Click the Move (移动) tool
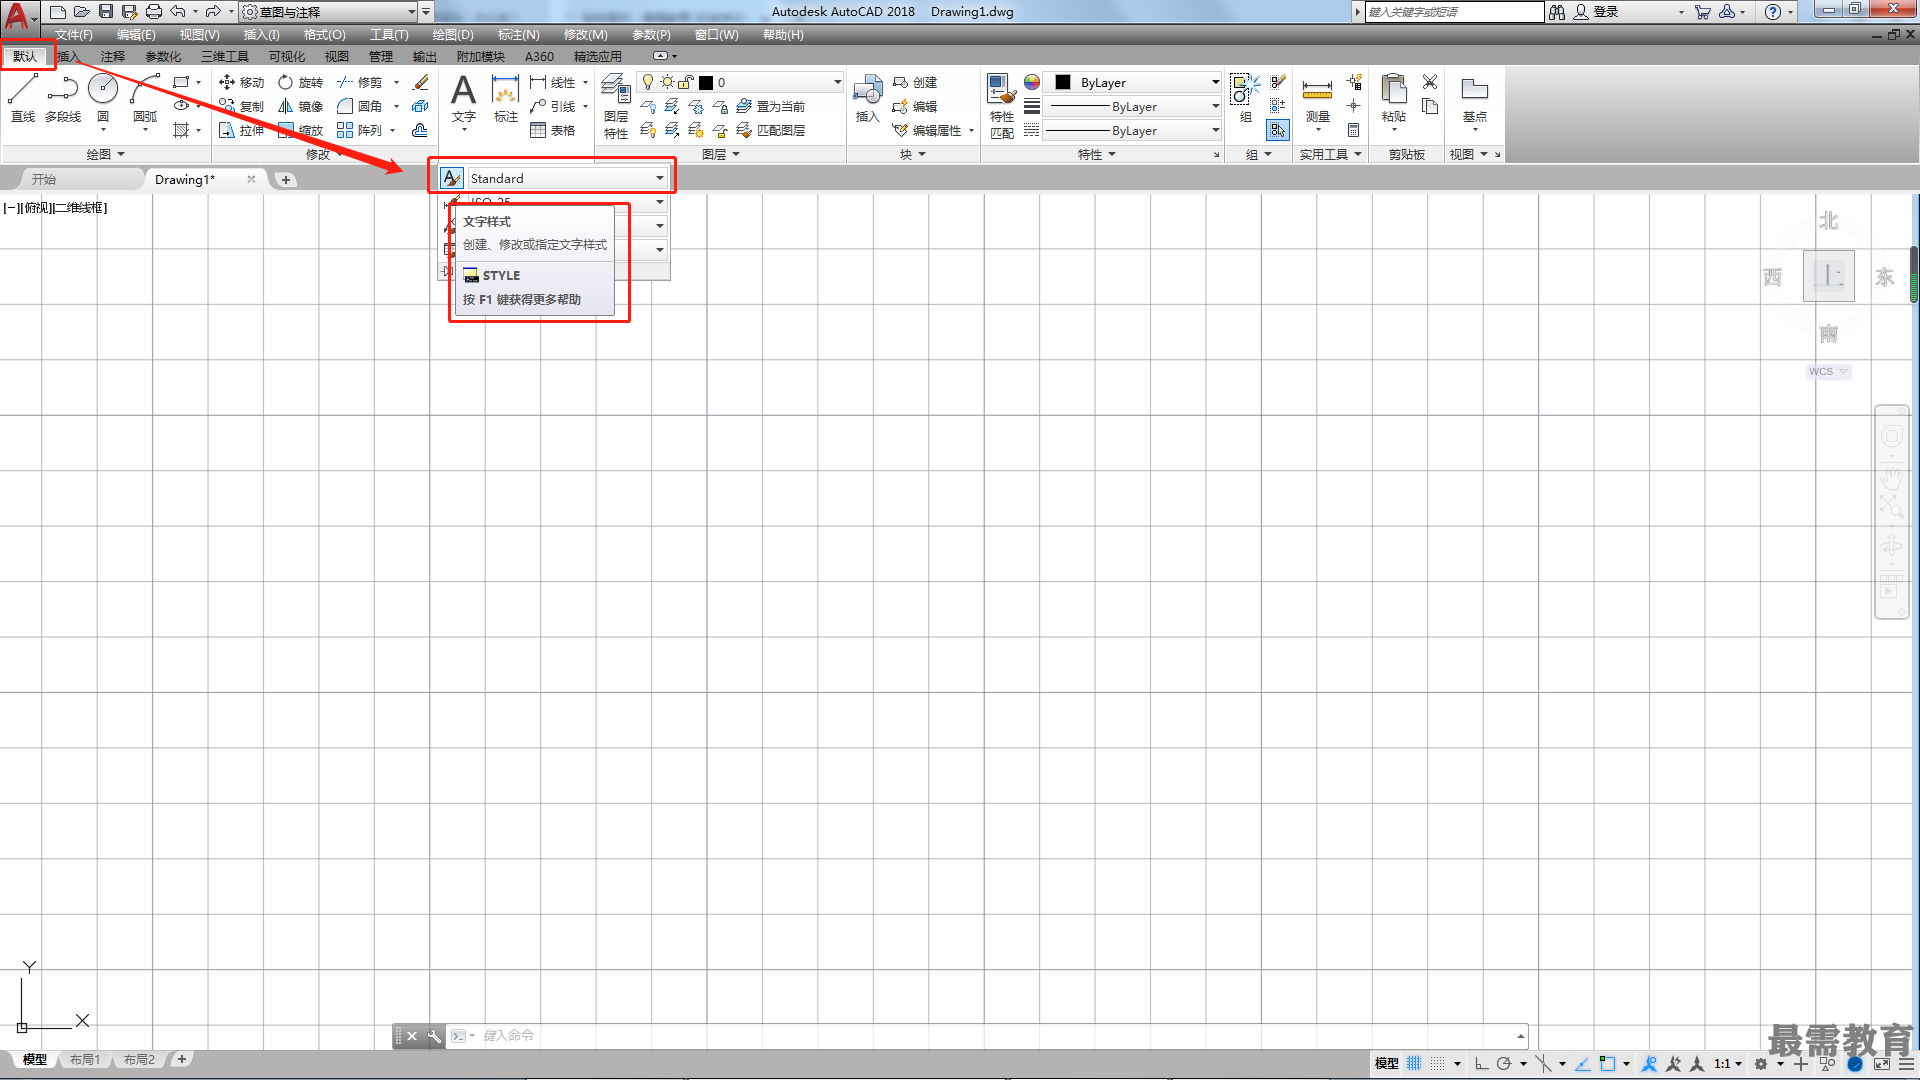The width and height of the screenshot is (1920, 1080). 241,82
